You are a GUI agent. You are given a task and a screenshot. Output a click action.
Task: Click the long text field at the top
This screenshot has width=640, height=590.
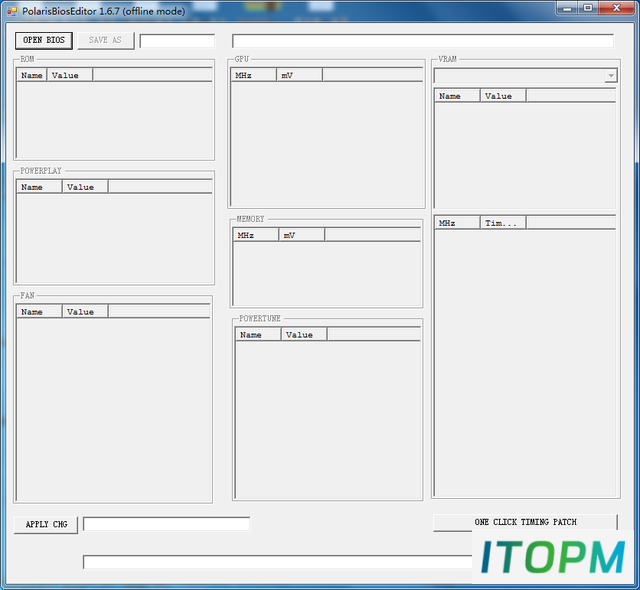pyautogui.click(x=423, y=41)
